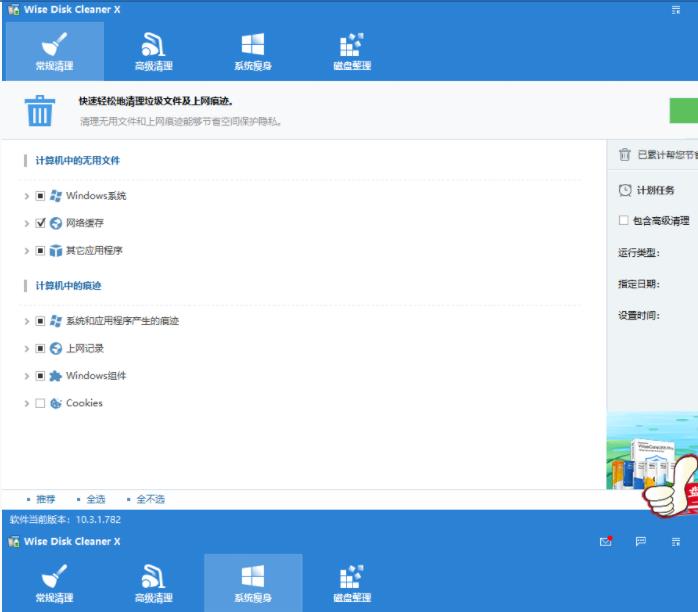Image resolution: width=698 pixels, height=612 pixels.
Task: Click the Wise Disk Cleaner logo in the bottom title bar
Action: [14, 542]
